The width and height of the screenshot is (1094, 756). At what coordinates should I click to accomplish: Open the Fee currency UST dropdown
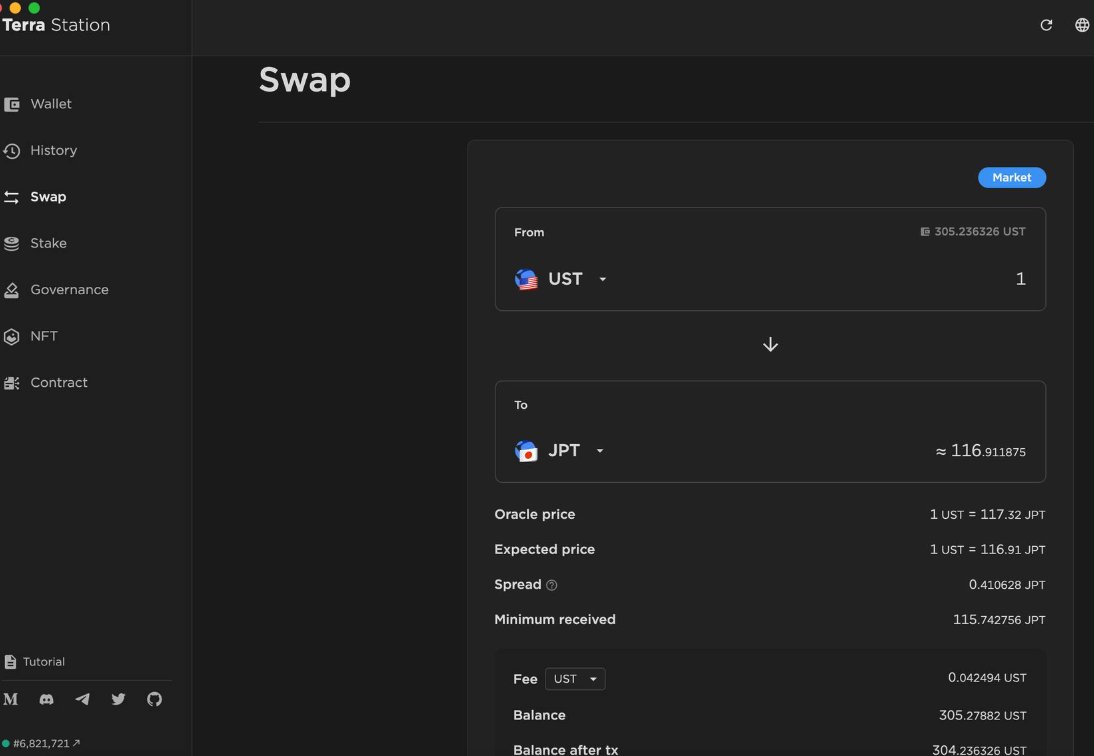coord(575,679)
